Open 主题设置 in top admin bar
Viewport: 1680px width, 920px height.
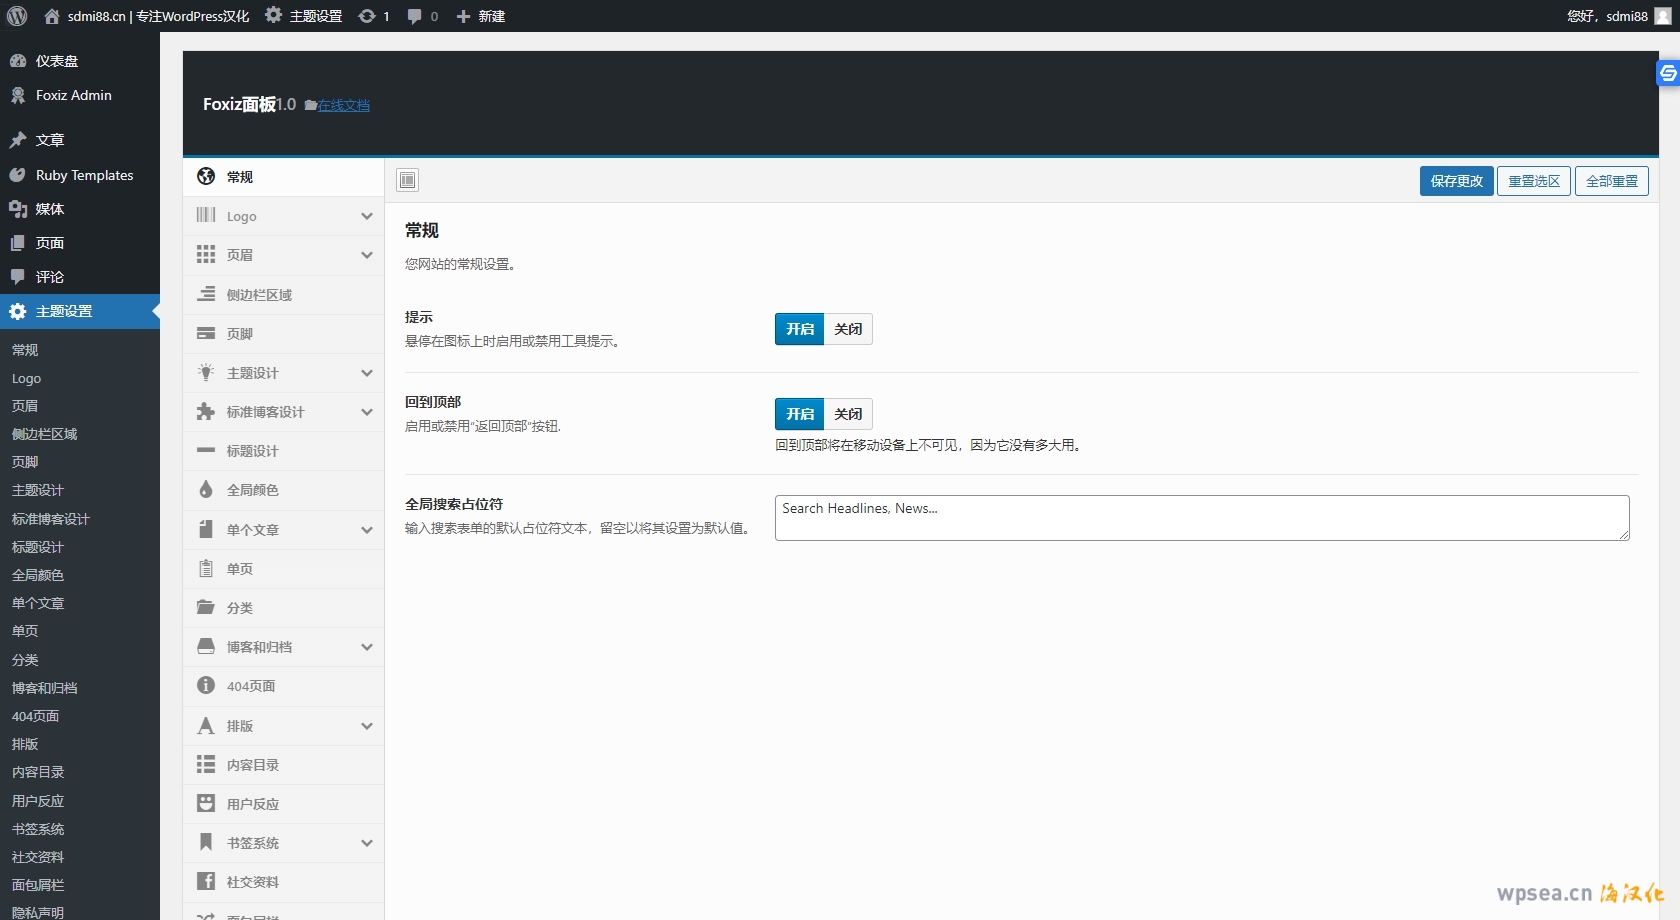point(304,16)
